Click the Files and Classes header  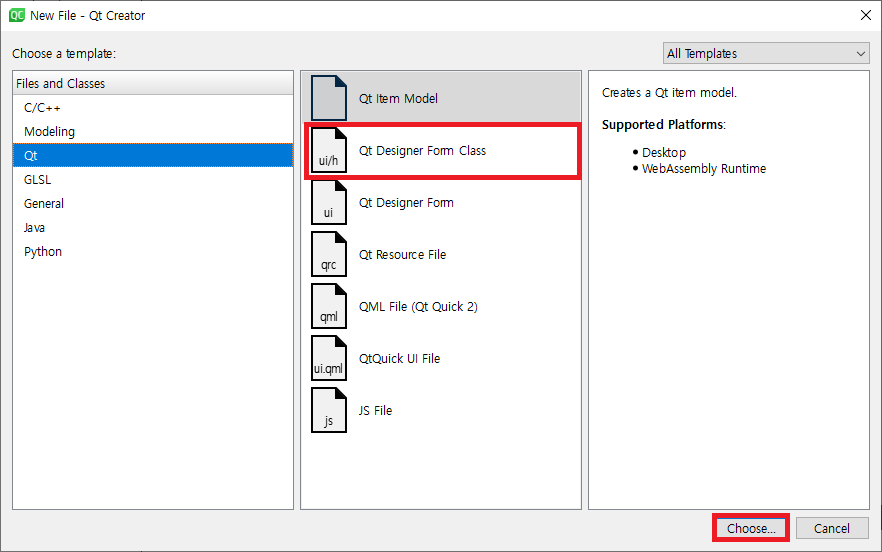[x=153, y=83]
